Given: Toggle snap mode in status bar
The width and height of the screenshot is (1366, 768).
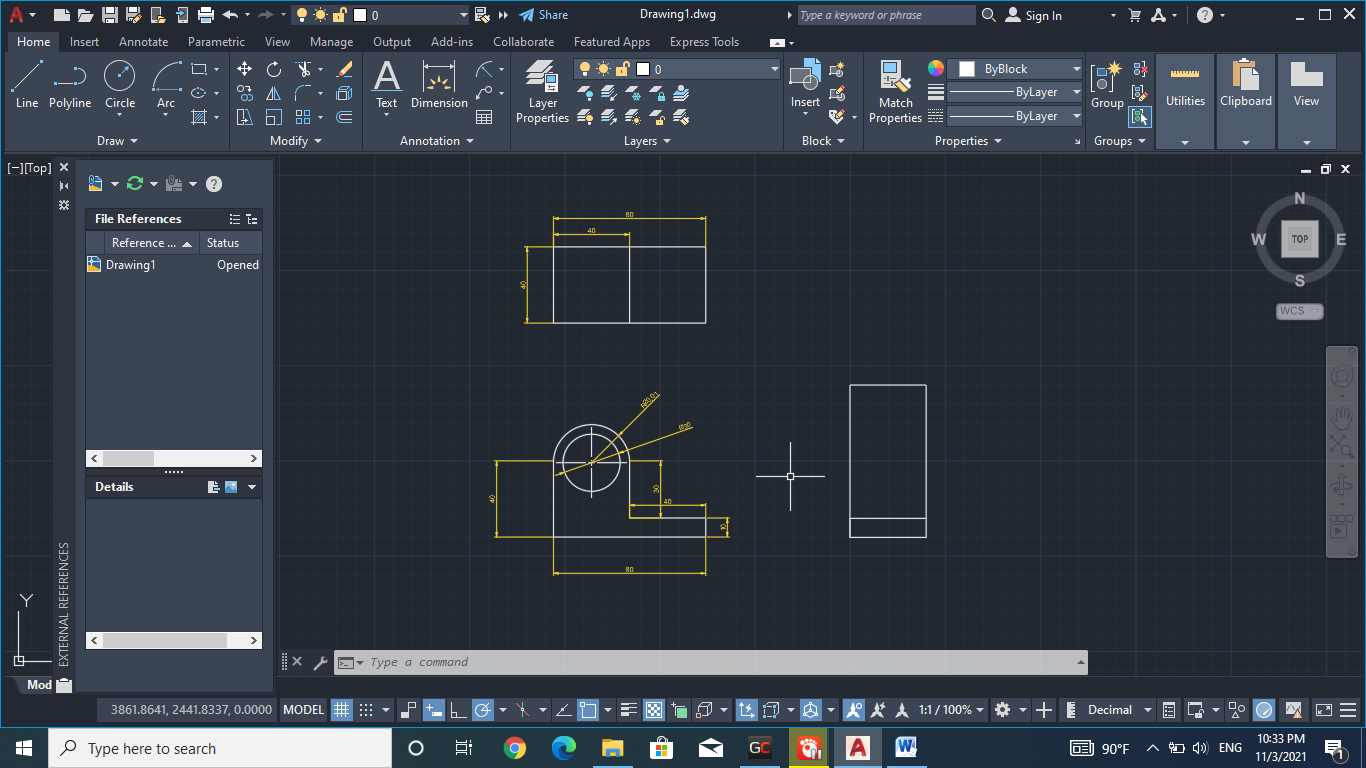Looking at the screenshot, I should coord(366,710).
